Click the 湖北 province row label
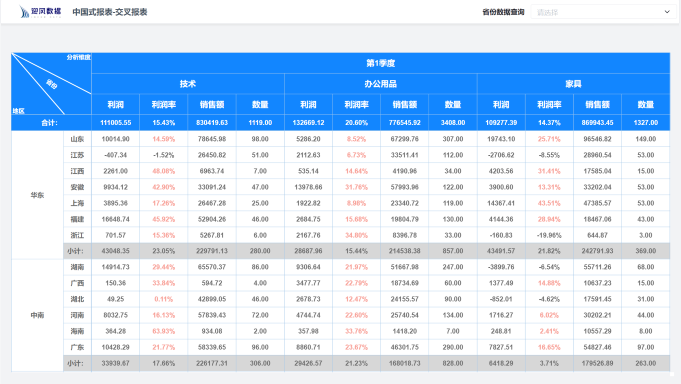This screenshot has height=384, width=681. (77, 299)
